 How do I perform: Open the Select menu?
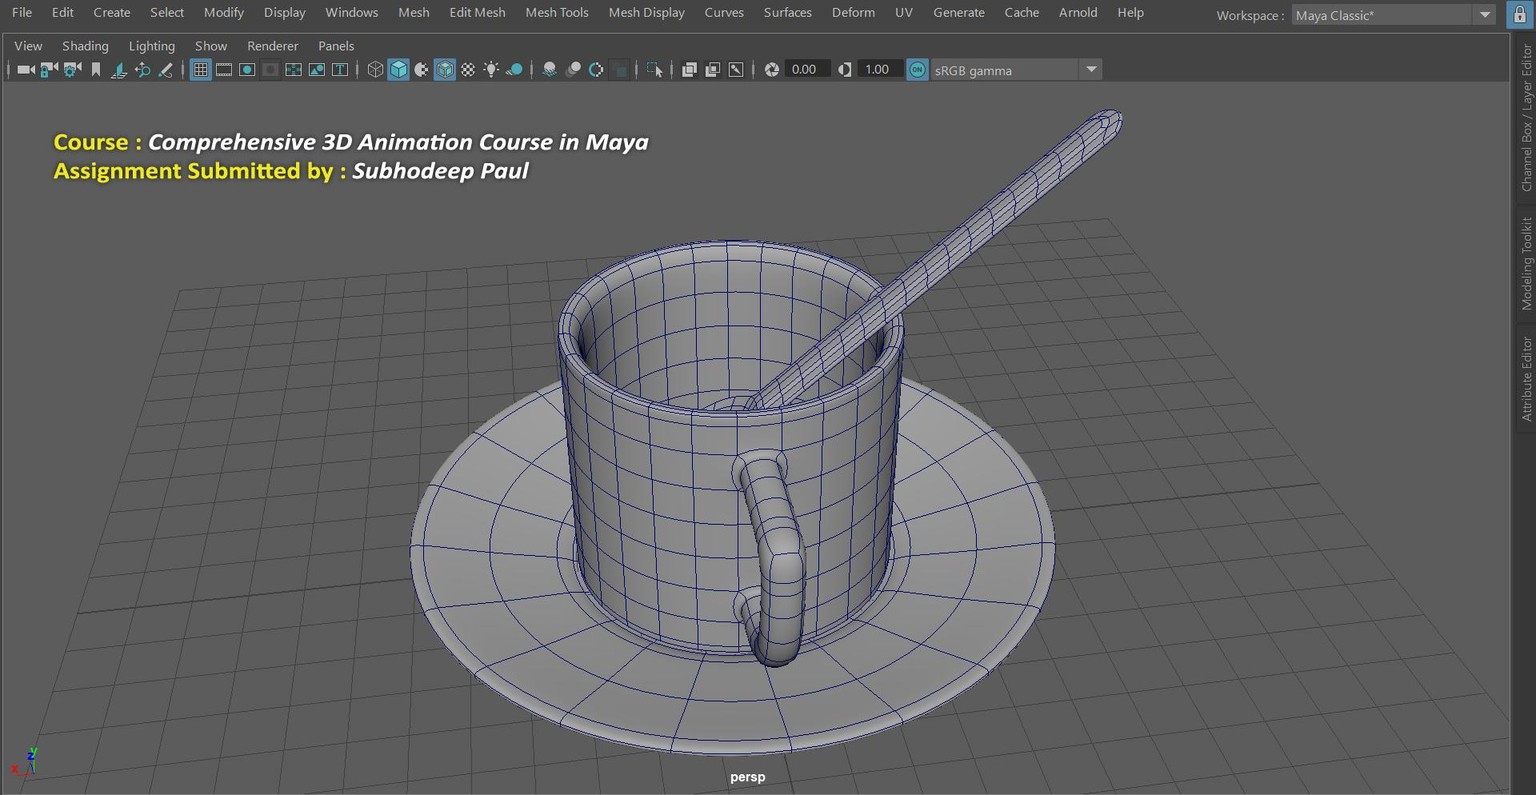pos(167,13)
